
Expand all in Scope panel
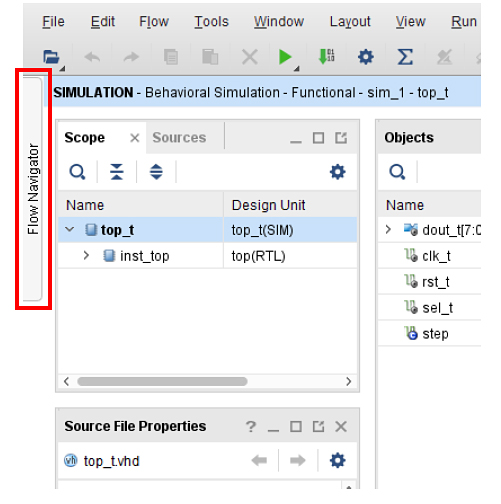(156, 172)
